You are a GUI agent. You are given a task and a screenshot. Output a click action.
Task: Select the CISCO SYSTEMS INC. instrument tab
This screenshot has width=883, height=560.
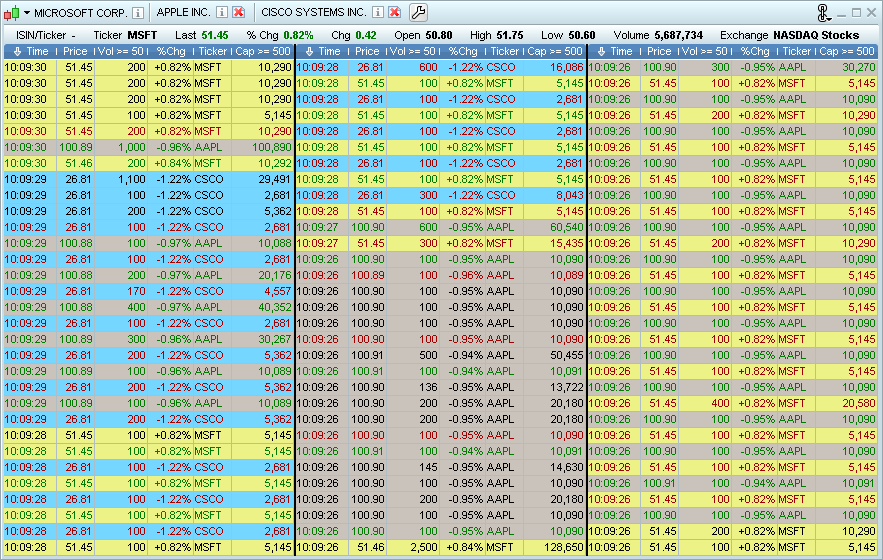pyautogui.click(x=314, y=12)
